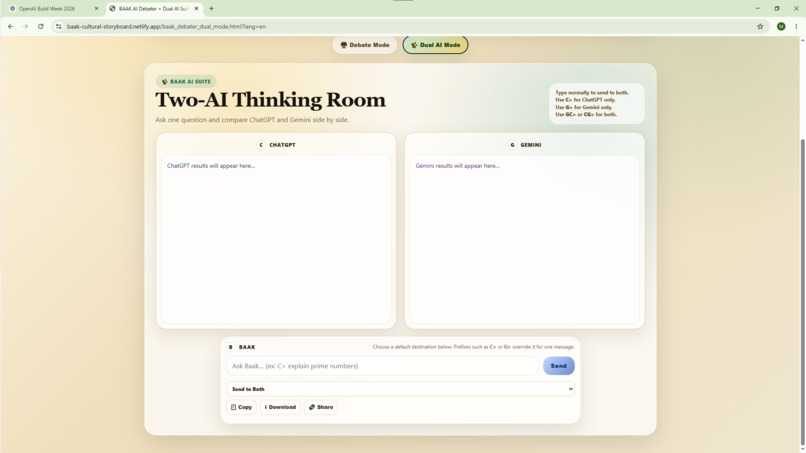The width and height of the screenshot is (806, 453).
Task: Click the B icon beside BAAK
Action: pos(231,347)
